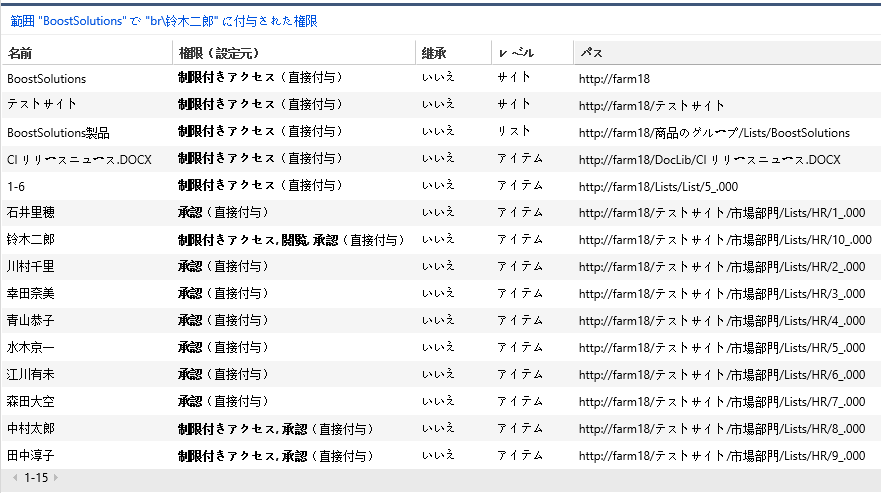Select the http://farm18/テストサイト path cell
The height and width of the screenshot is (493, 881).
pos(652,106)
